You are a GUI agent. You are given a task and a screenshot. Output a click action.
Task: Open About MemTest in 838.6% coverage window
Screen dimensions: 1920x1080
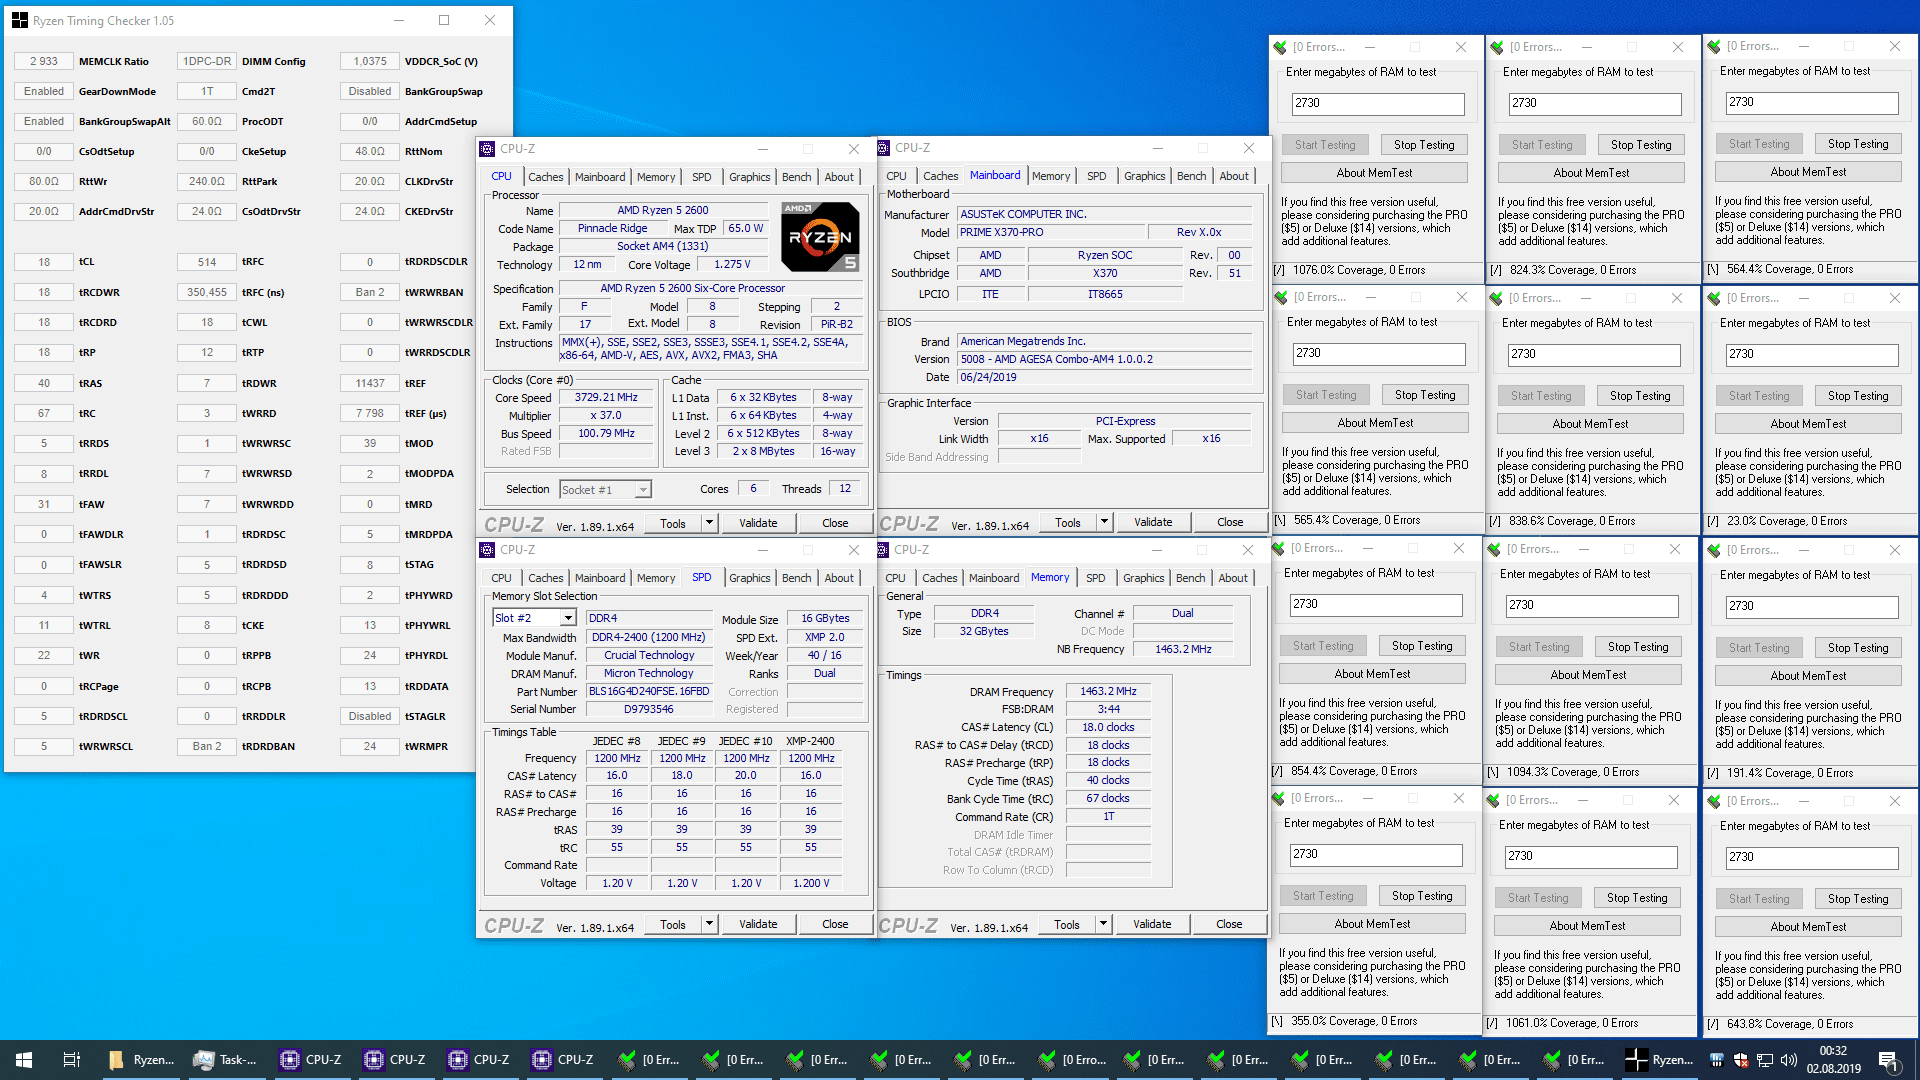1590,424
